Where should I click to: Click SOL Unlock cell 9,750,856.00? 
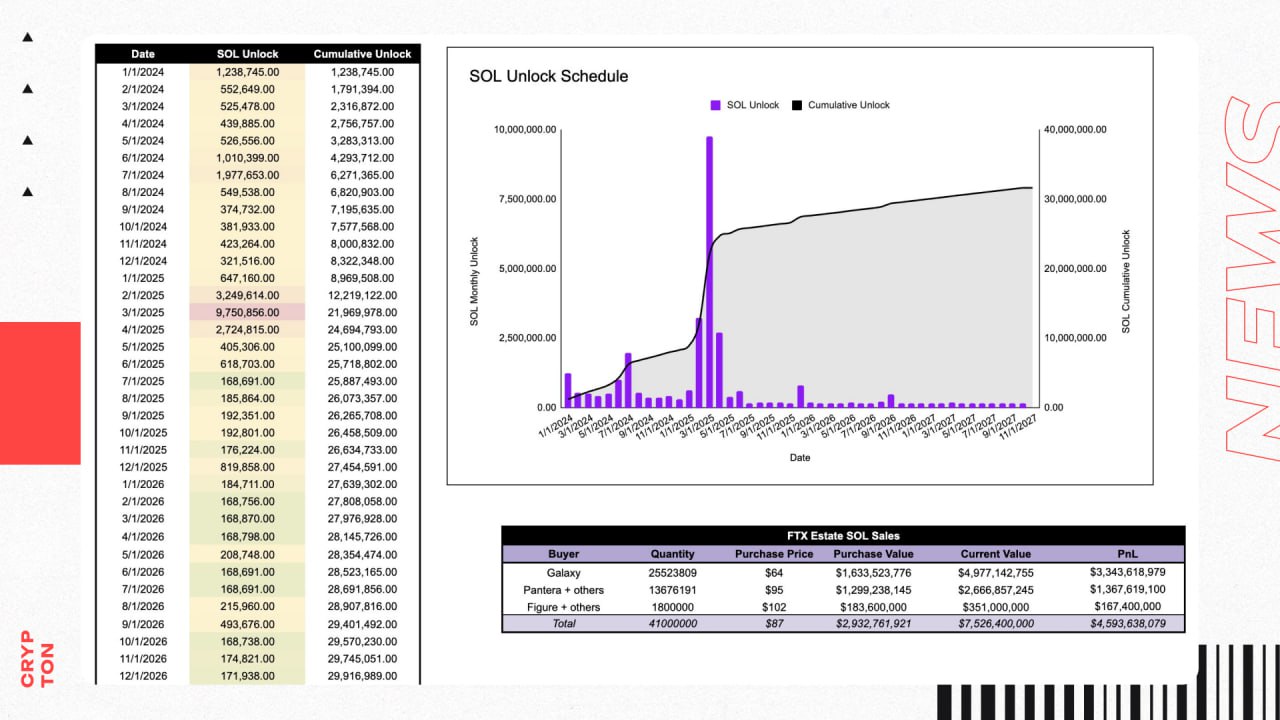pos(247,312)
